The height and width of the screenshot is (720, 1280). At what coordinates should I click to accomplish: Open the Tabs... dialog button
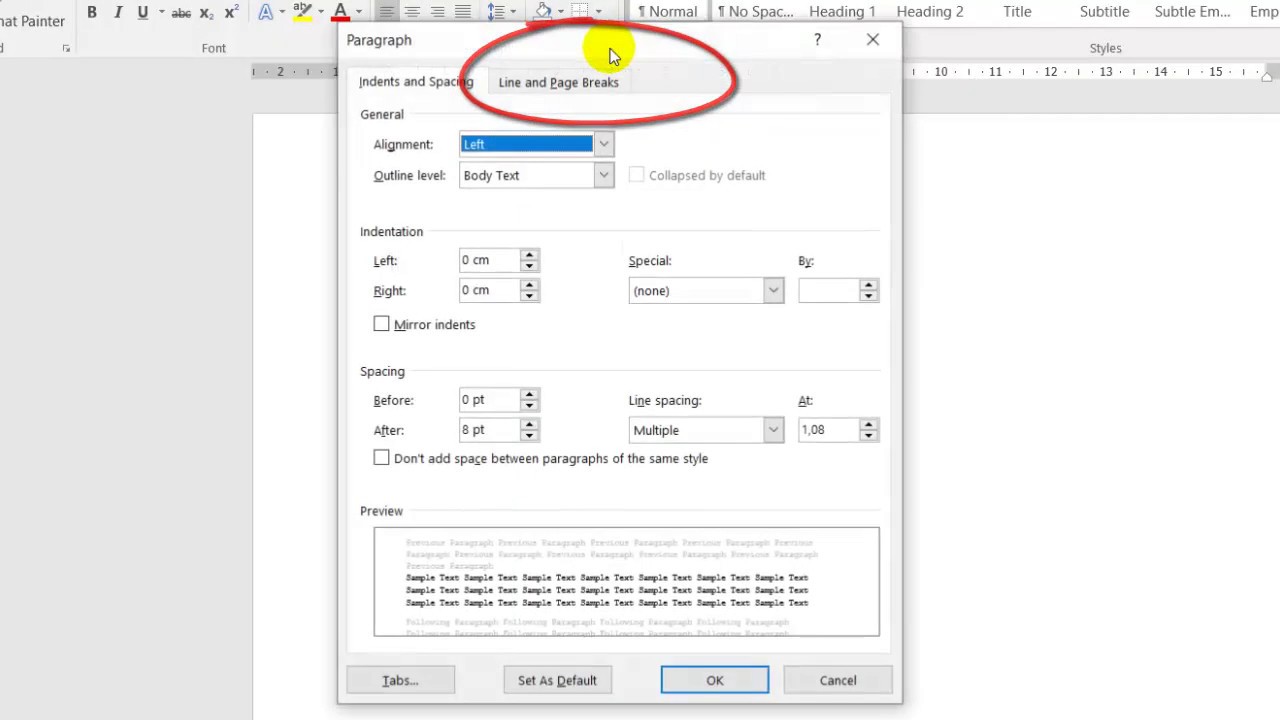click(x=401, y=680)
